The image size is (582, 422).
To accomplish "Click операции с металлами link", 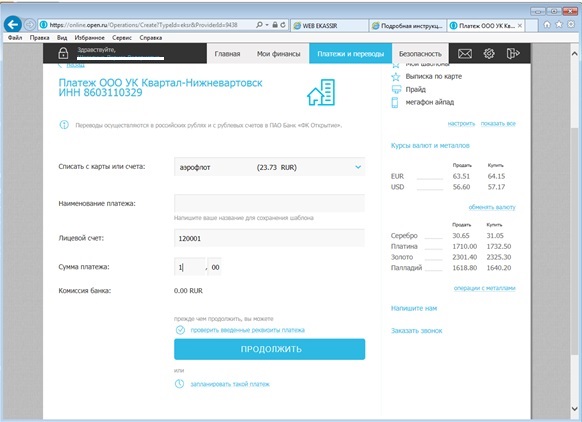I will pos(484,288).
